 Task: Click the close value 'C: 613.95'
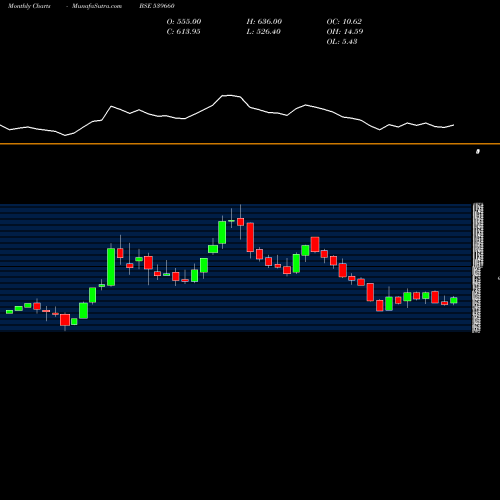tap(183, 31)
